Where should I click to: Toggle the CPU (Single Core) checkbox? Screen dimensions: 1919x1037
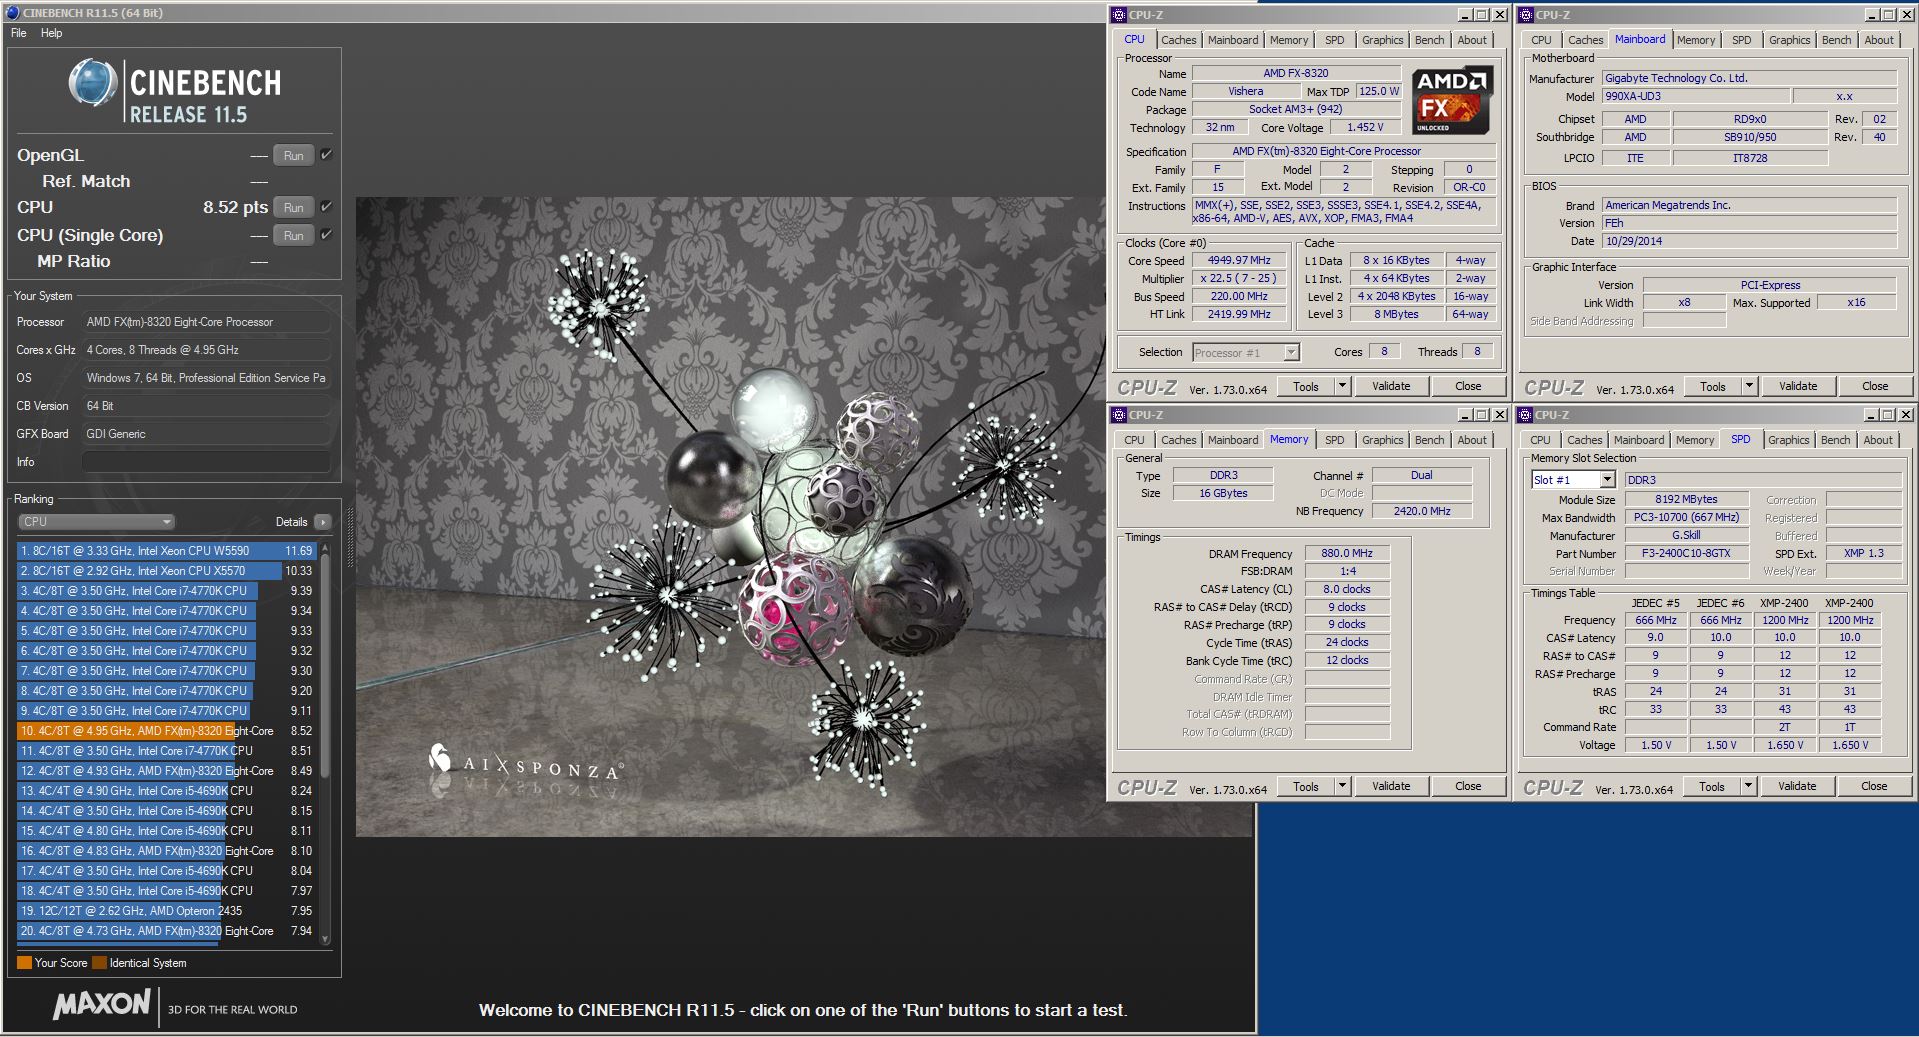(326, 235)
